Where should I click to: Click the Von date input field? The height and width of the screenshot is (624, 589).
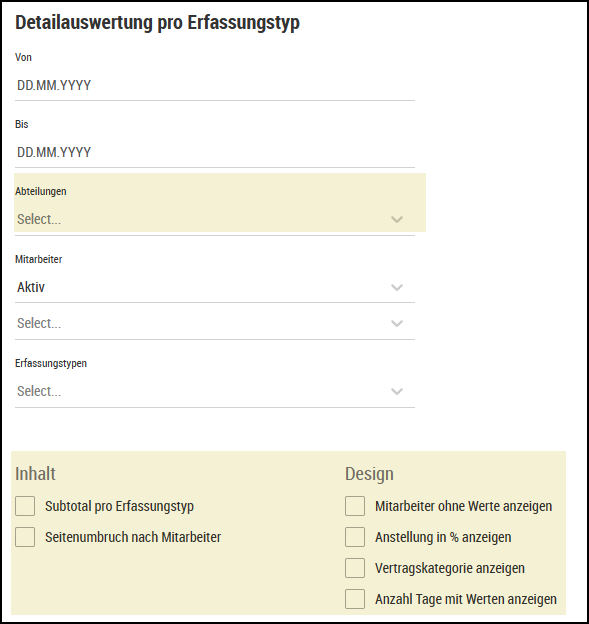click(x=215, y=86)
